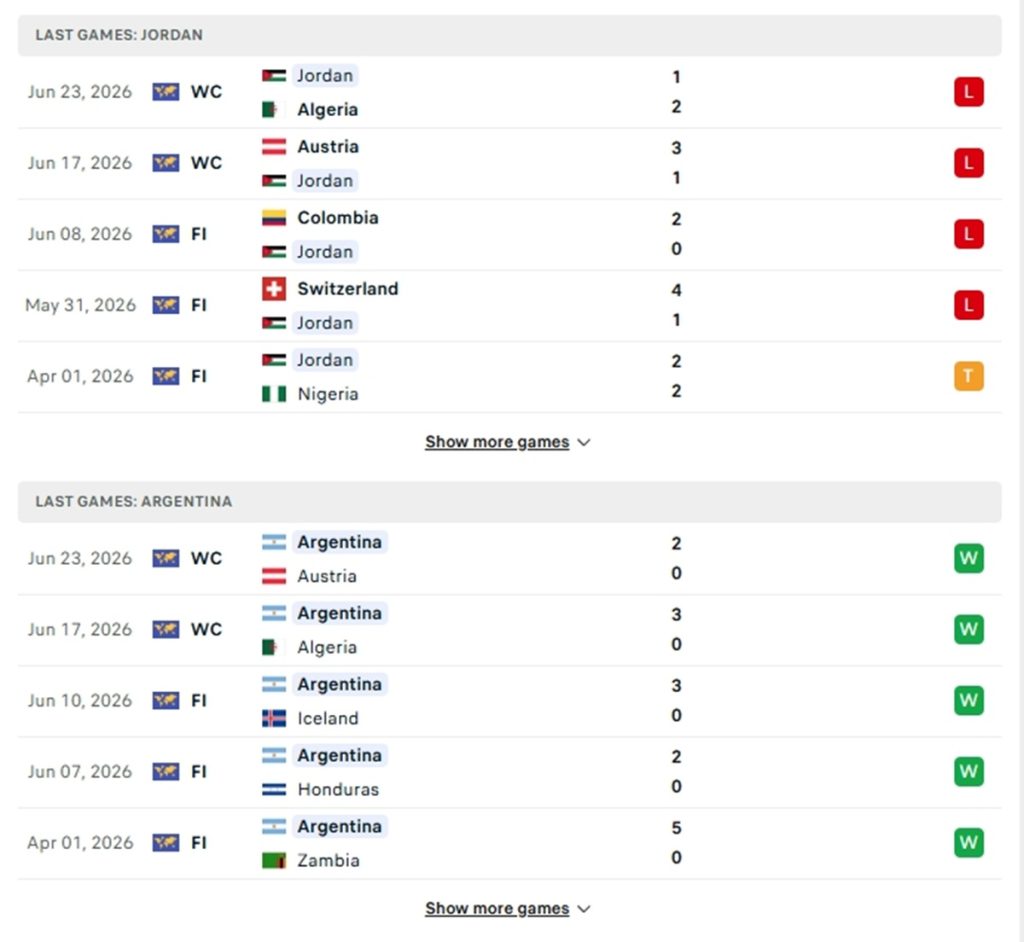Expand Show more games under Argentina

pos(507,909)
